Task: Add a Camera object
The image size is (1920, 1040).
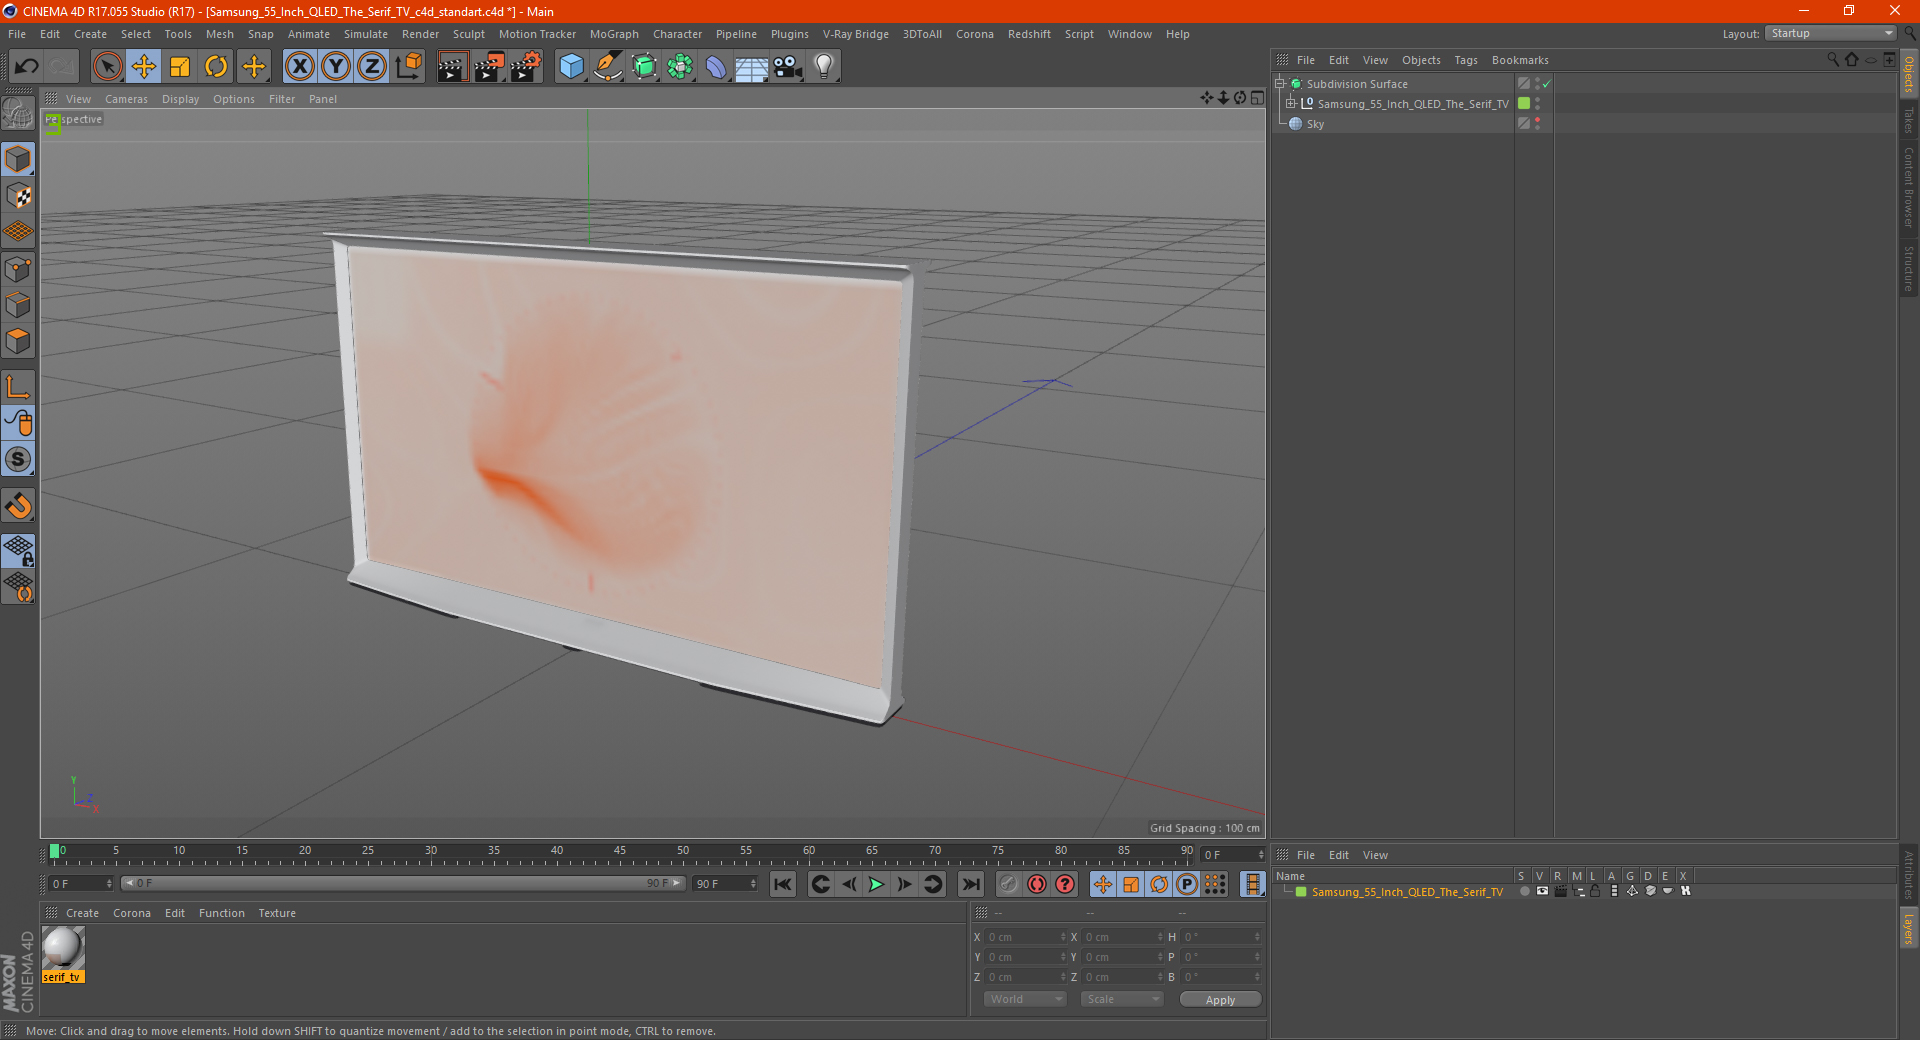Action: 788,67
